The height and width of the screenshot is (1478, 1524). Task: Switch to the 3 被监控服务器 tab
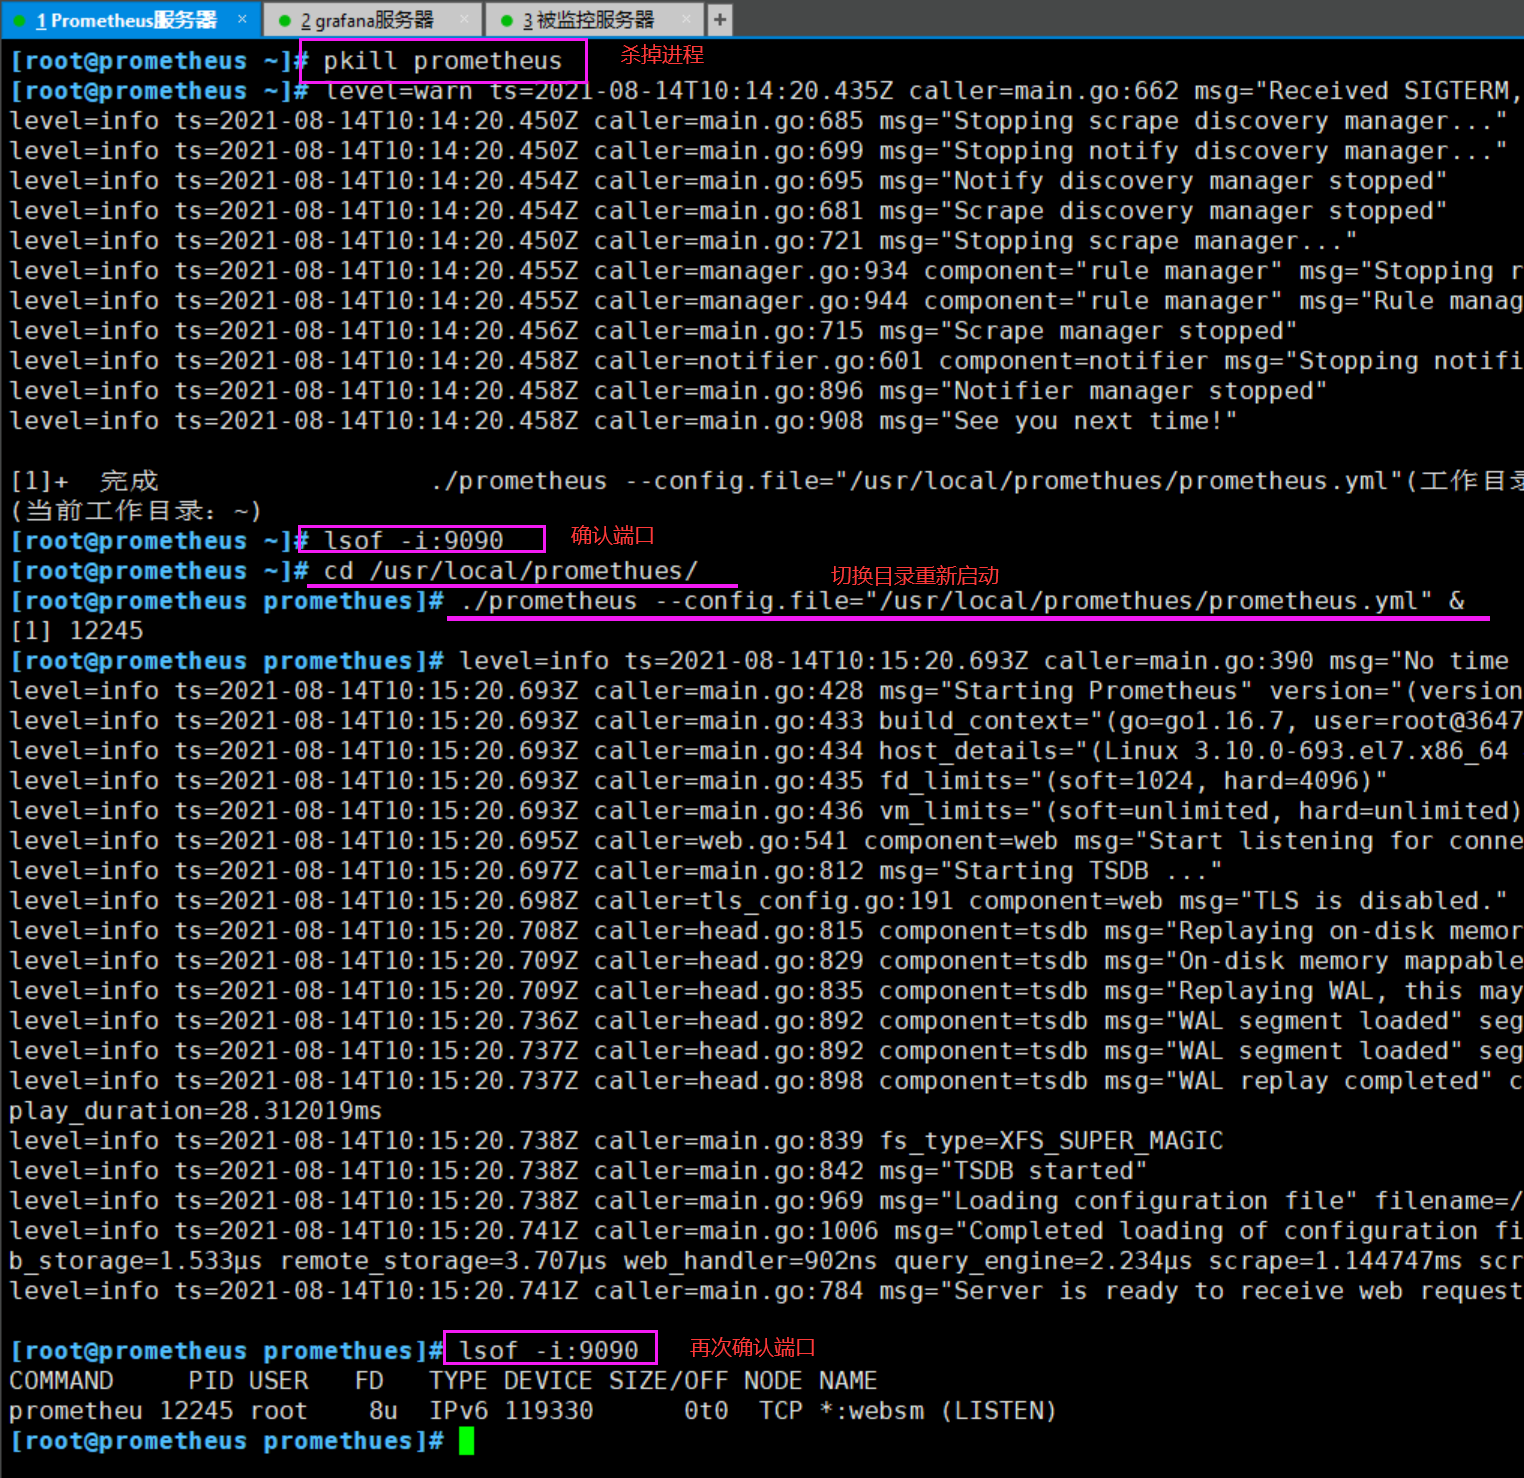pos(594,20)
